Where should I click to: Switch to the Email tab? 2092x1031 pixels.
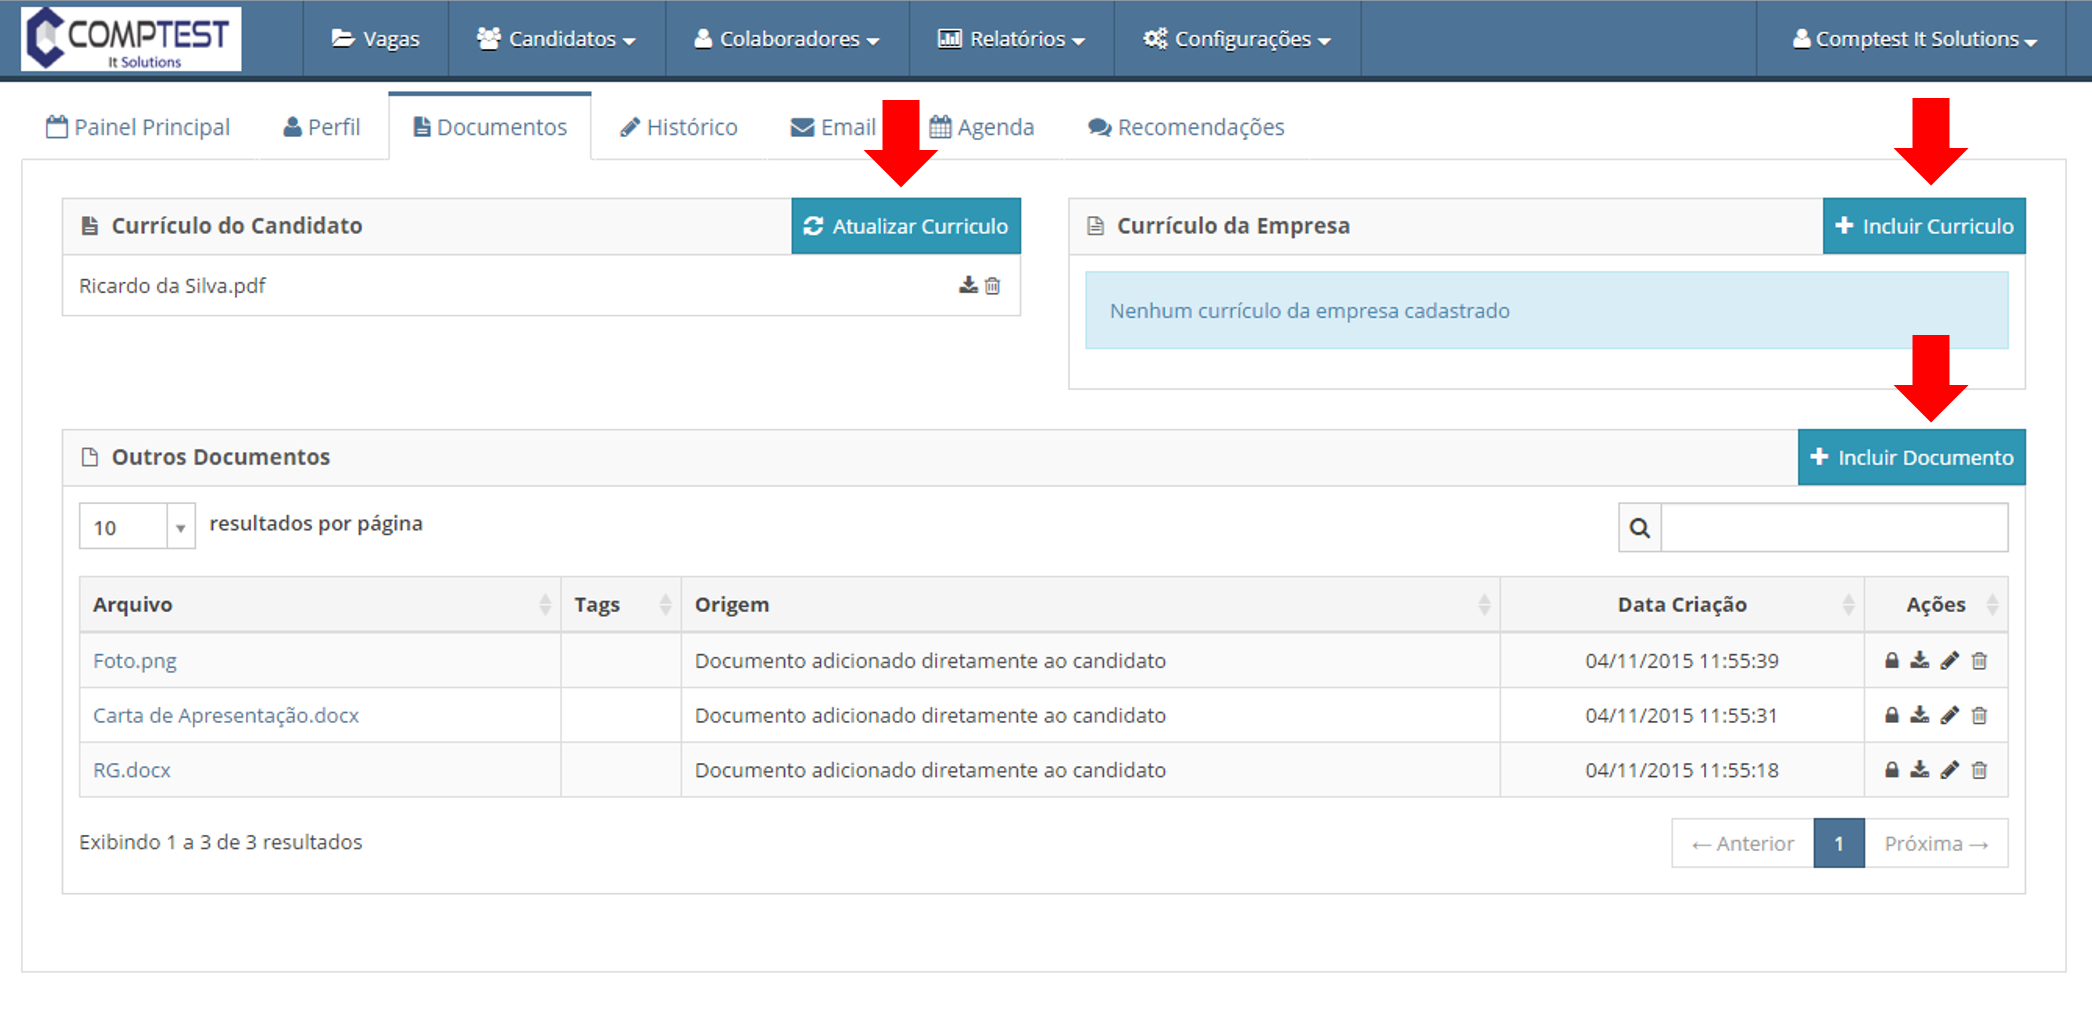pyautogui.click(x=833, y=127)
